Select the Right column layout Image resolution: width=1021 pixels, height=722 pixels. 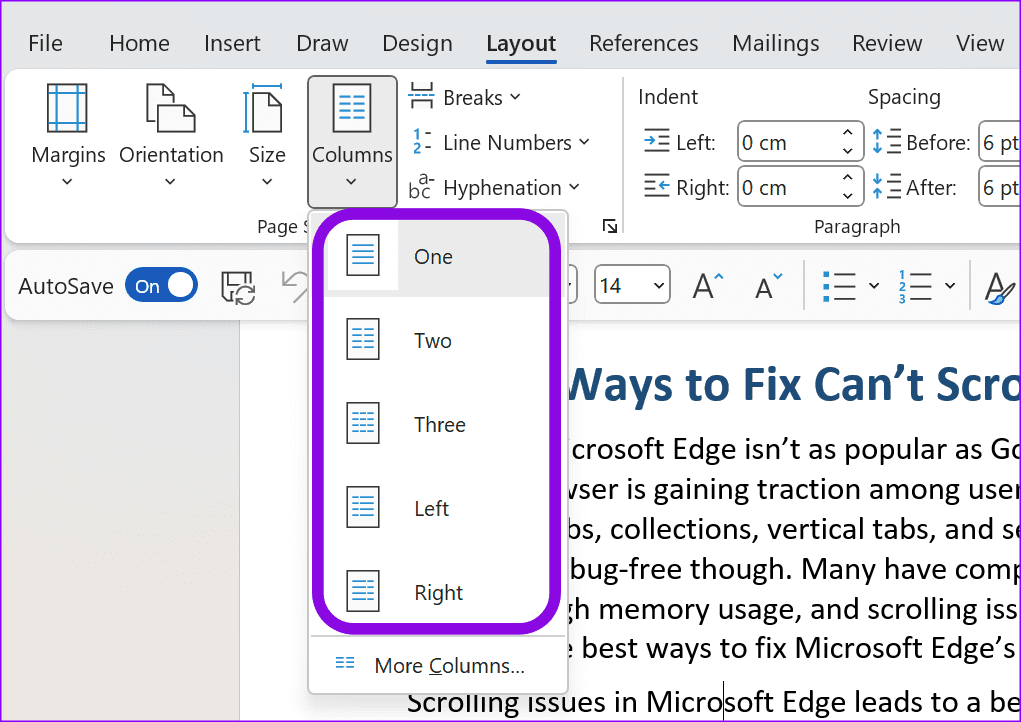pos(437,592)
